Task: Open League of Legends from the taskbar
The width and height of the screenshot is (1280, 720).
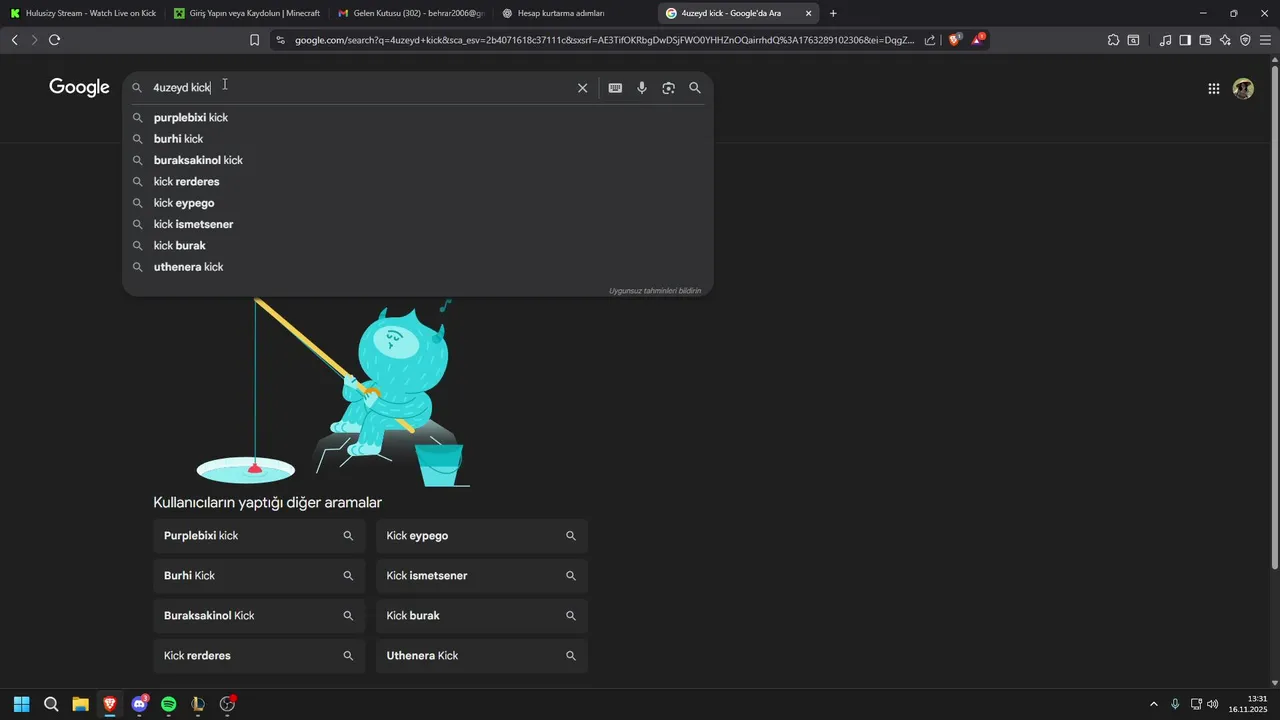Action: point(198,704)
